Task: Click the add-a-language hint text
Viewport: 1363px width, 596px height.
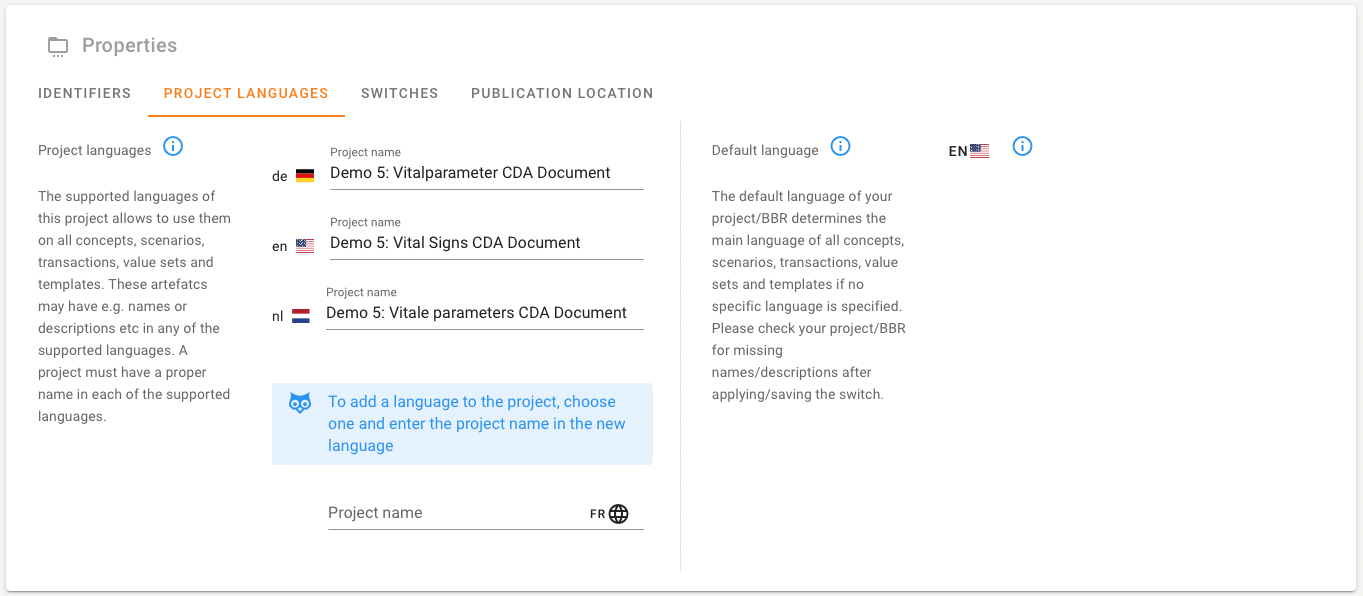Action: [477, 424]
